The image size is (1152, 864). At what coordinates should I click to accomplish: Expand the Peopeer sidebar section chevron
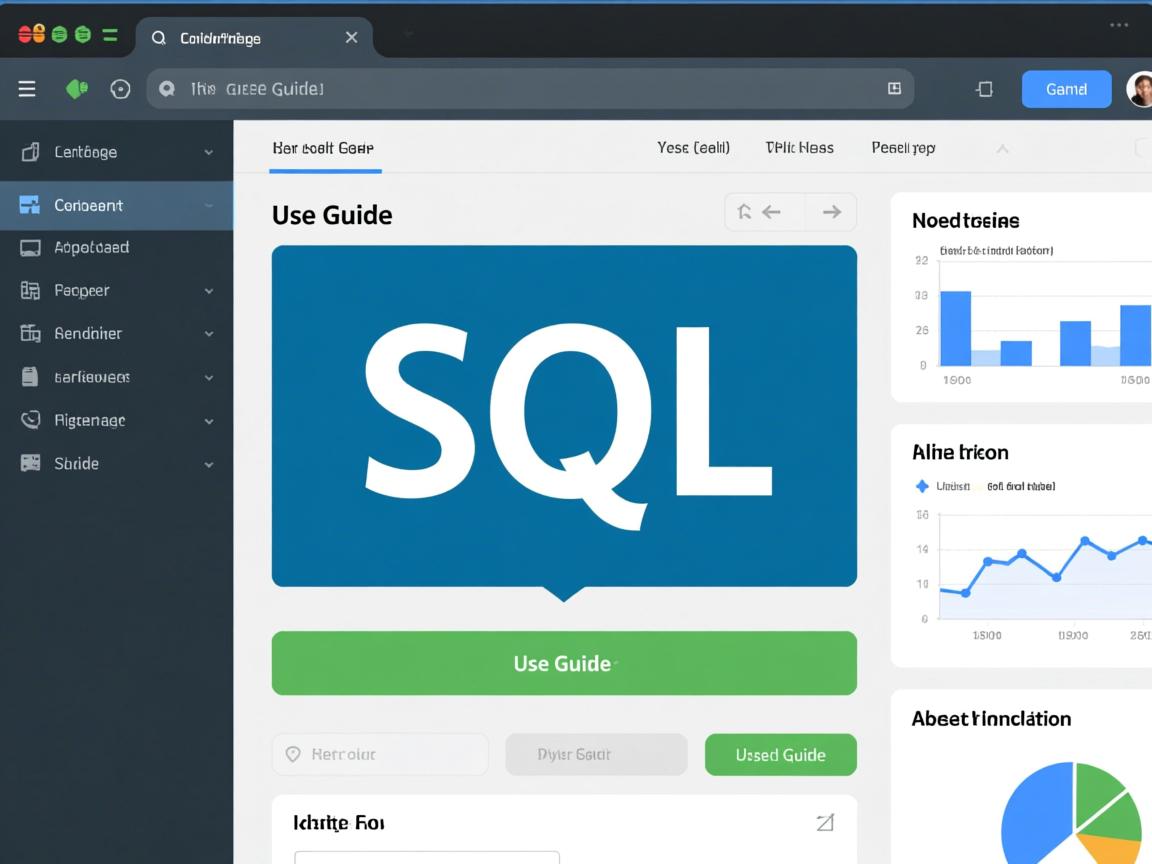(209, 290)
